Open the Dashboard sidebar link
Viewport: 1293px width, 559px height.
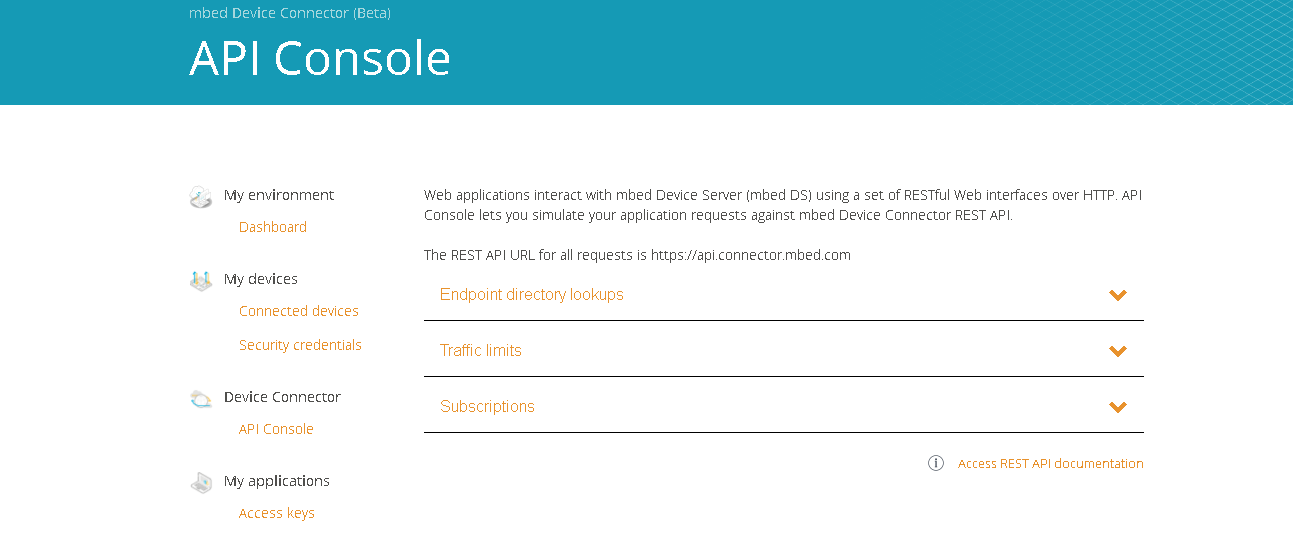[x=273, y=227]
